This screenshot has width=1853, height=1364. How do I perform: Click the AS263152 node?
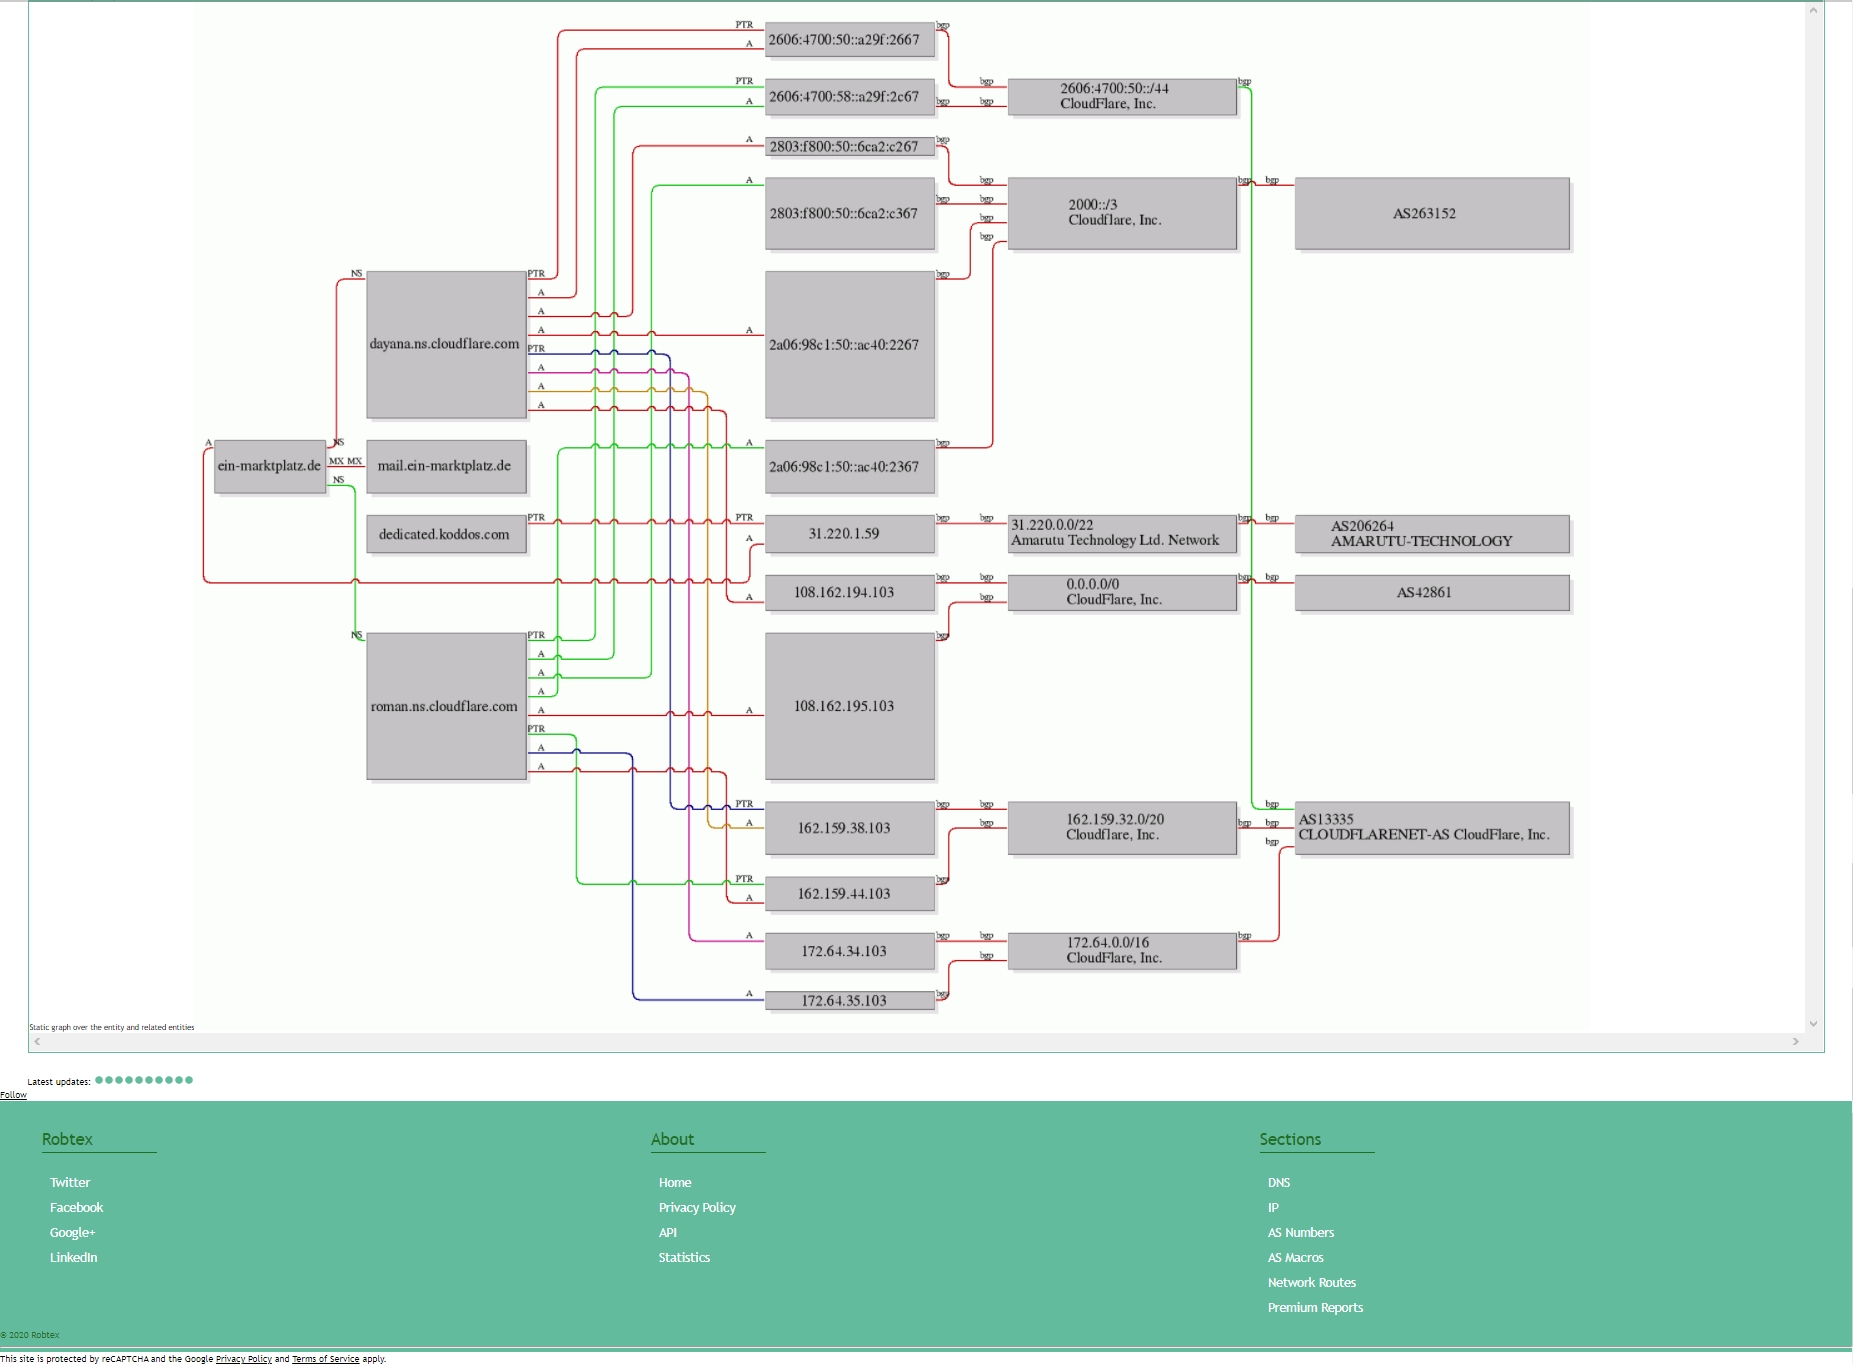1432,213
